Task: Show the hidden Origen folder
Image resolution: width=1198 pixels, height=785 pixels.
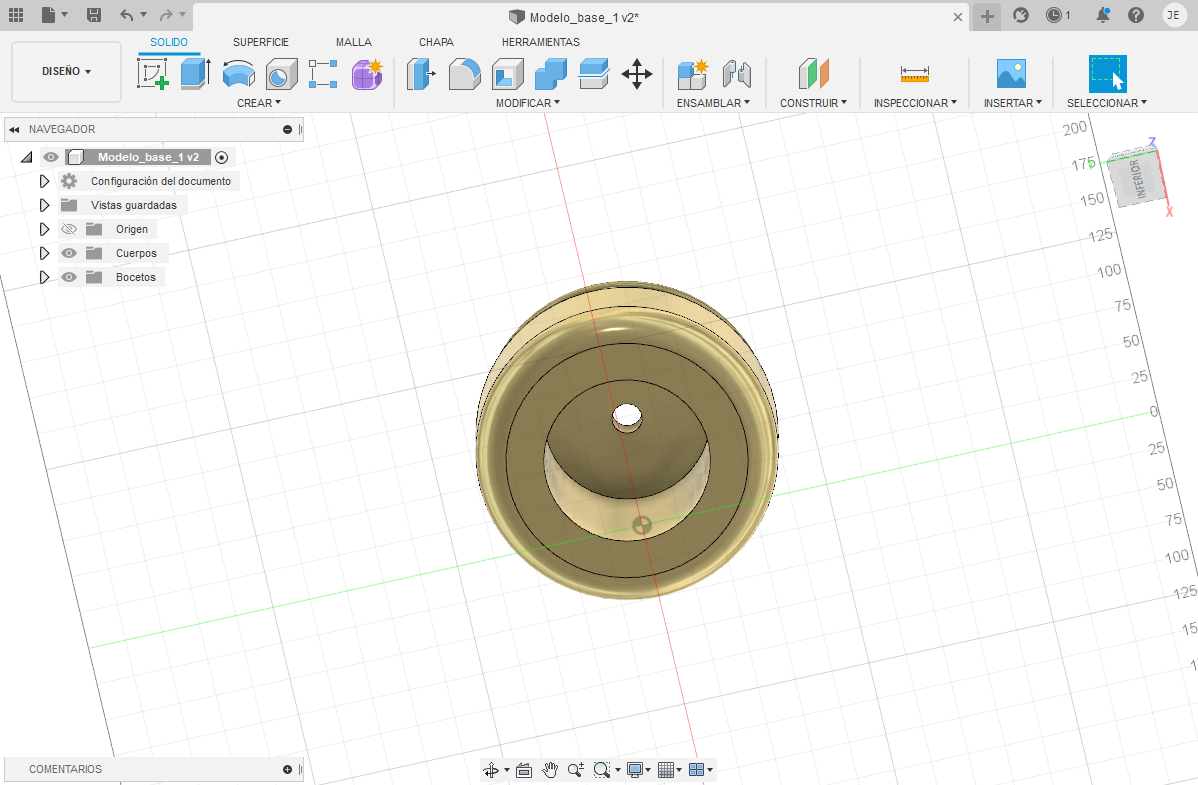Action: (69, 229)
